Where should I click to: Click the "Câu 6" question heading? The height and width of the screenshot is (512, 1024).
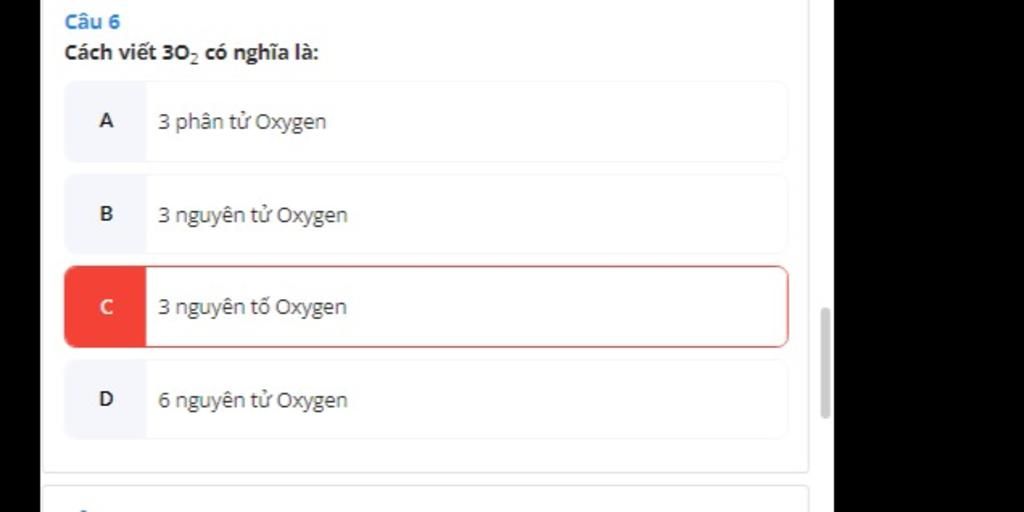(92, 22)
